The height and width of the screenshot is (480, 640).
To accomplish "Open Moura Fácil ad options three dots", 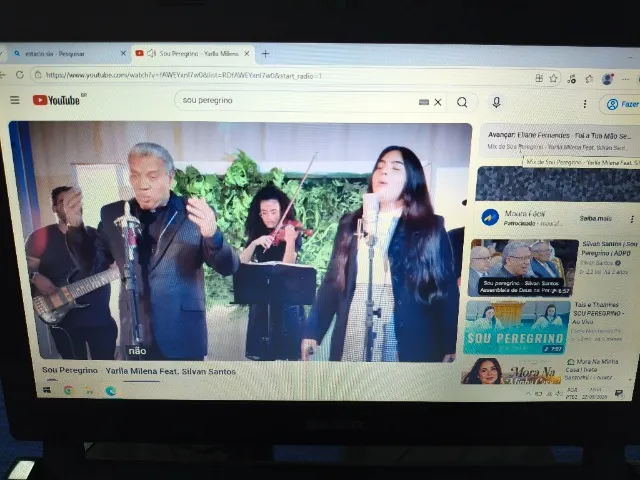I will click(632, 219).
